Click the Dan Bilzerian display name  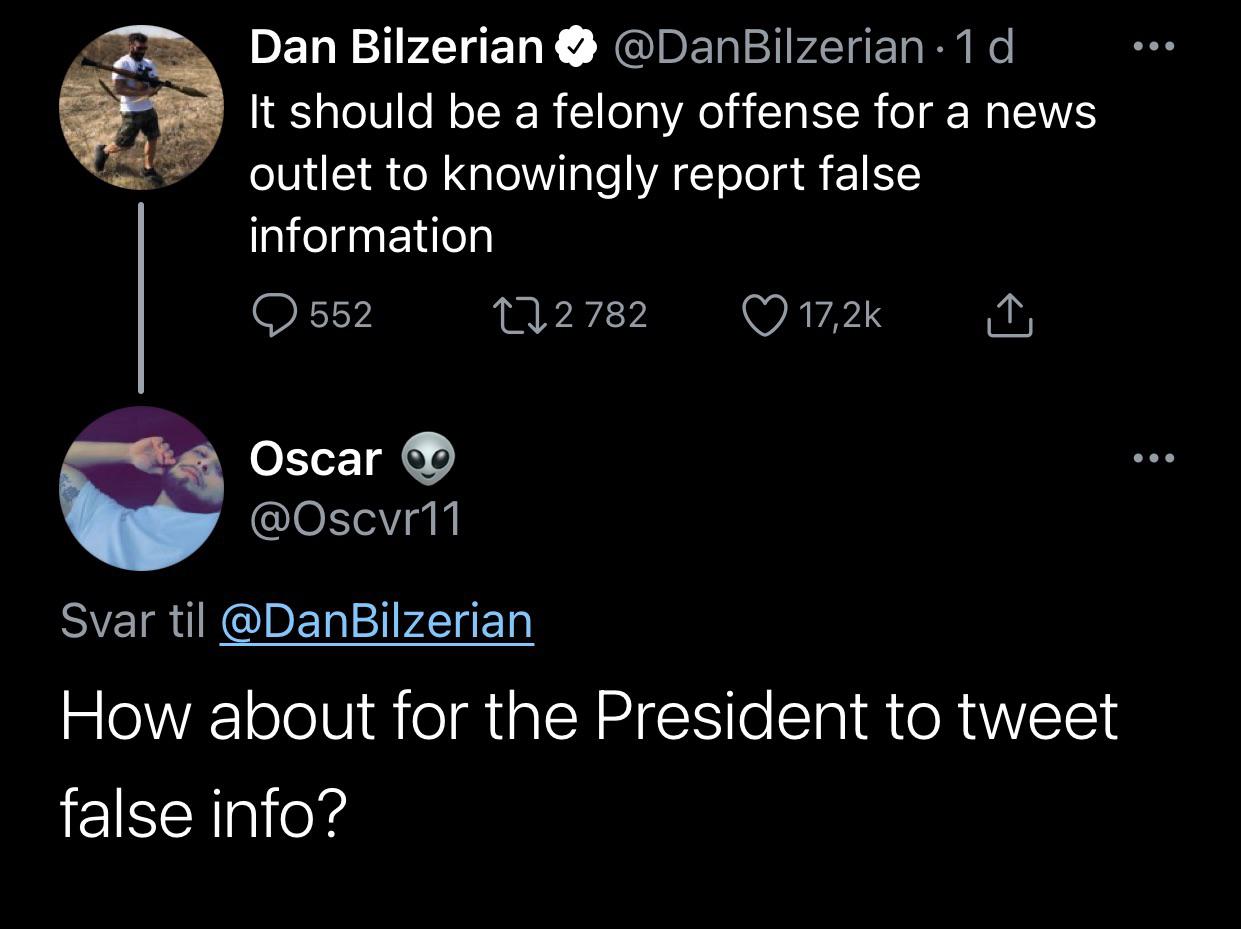(x=396, y=47)
